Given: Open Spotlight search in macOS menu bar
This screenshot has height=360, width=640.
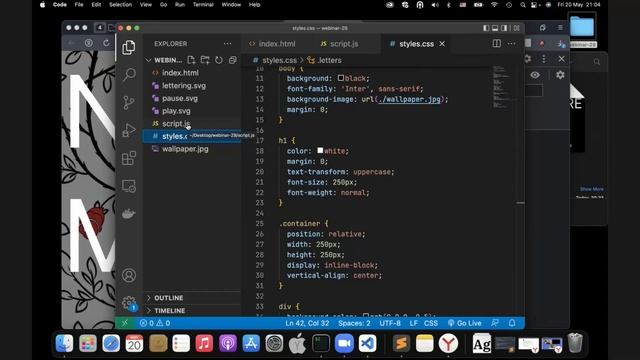Looking at the screenshot, I should 523,5.
